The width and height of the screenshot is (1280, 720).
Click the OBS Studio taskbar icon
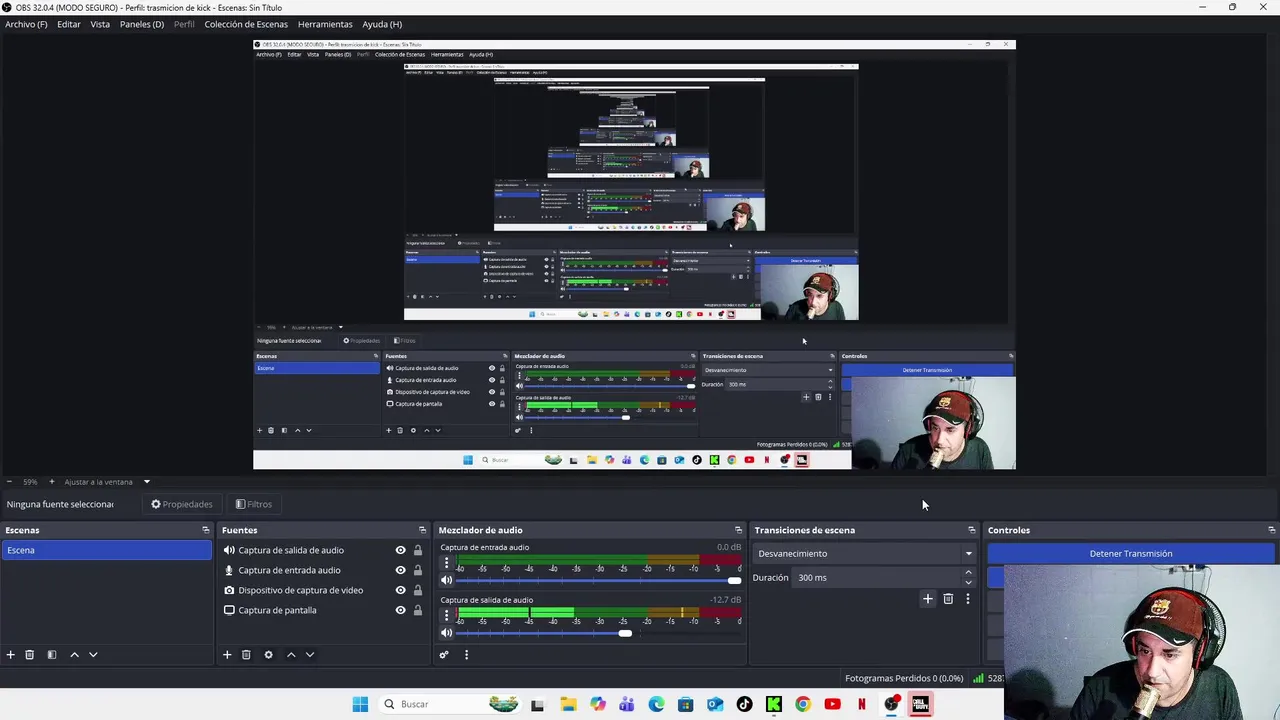coord(891,704)
